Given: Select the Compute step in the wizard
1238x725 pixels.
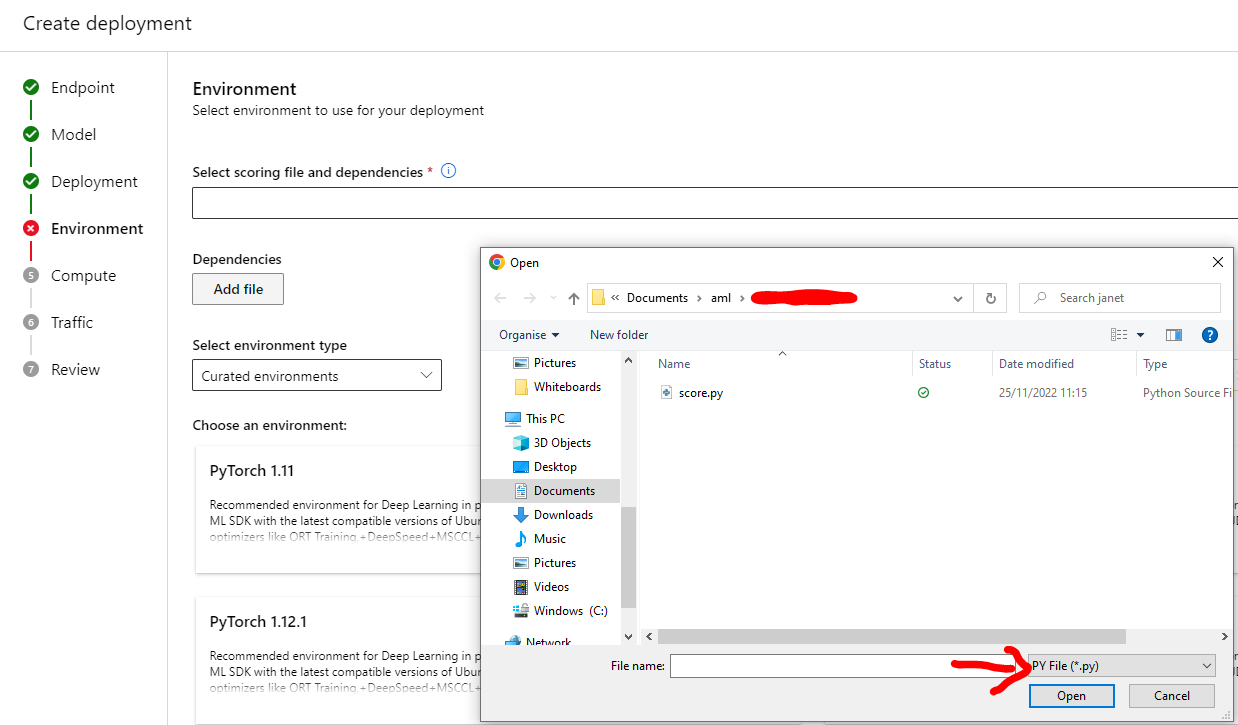Looking at the screenshot, I should tap(84, 275).
